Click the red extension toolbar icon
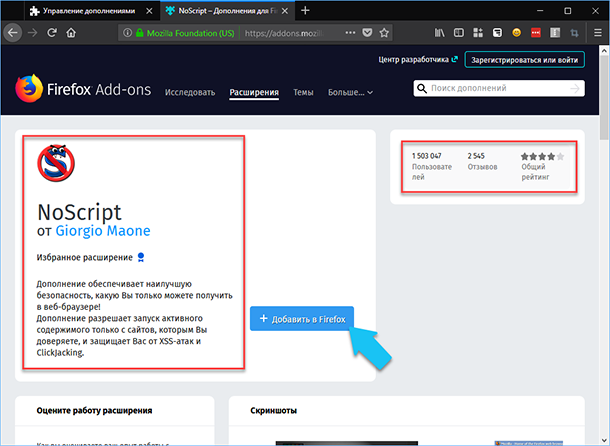The image size is (610, 446). pos(536,33)
